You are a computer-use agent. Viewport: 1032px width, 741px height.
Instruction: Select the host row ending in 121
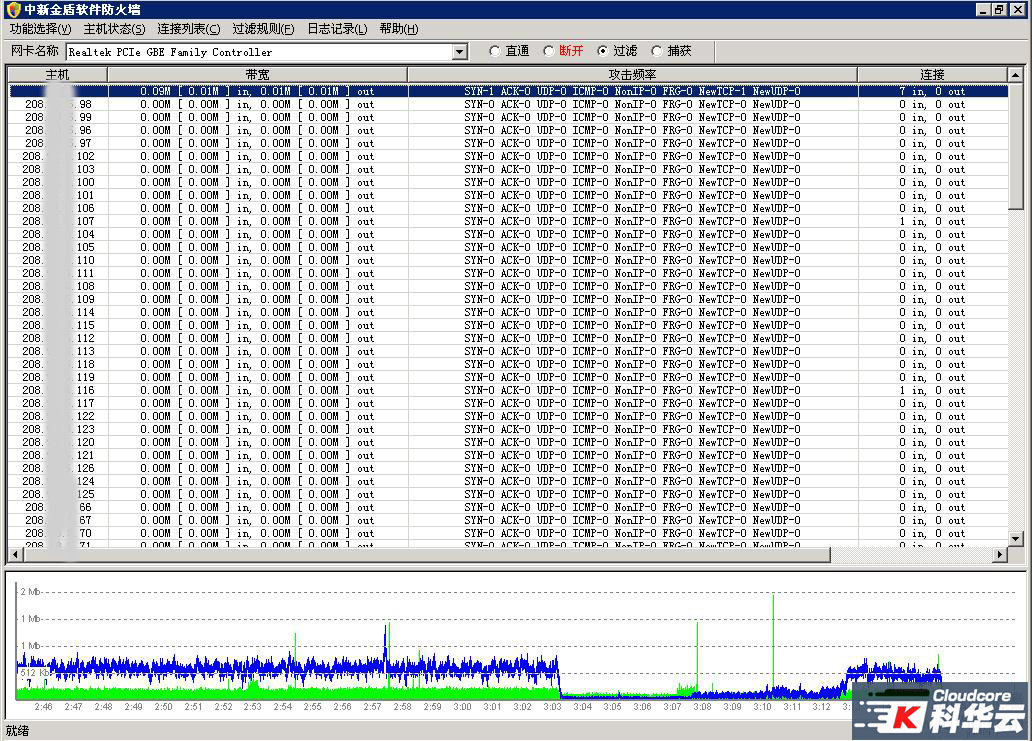tap(508, 455)
